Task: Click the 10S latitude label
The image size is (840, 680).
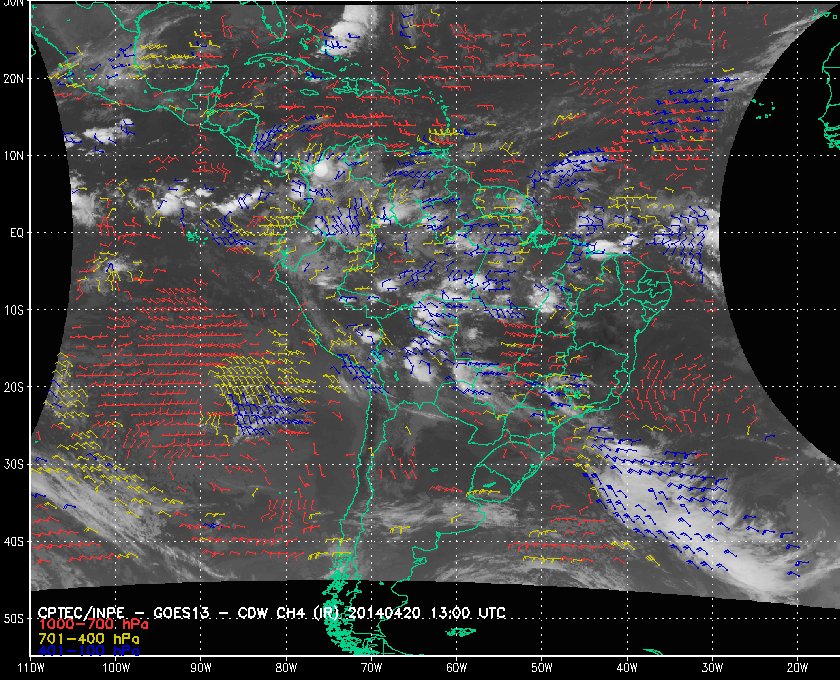Action: [x=14, y=310]
